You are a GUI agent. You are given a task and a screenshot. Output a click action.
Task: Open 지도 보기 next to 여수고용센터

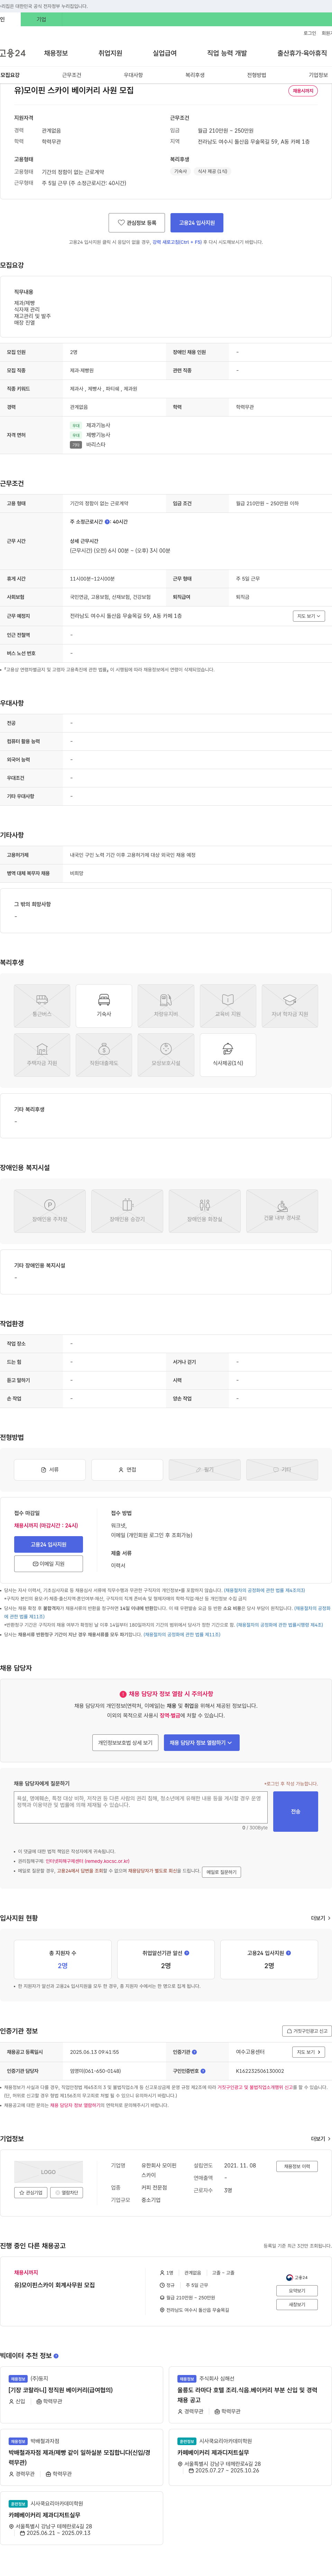[x=309, y=2052]
